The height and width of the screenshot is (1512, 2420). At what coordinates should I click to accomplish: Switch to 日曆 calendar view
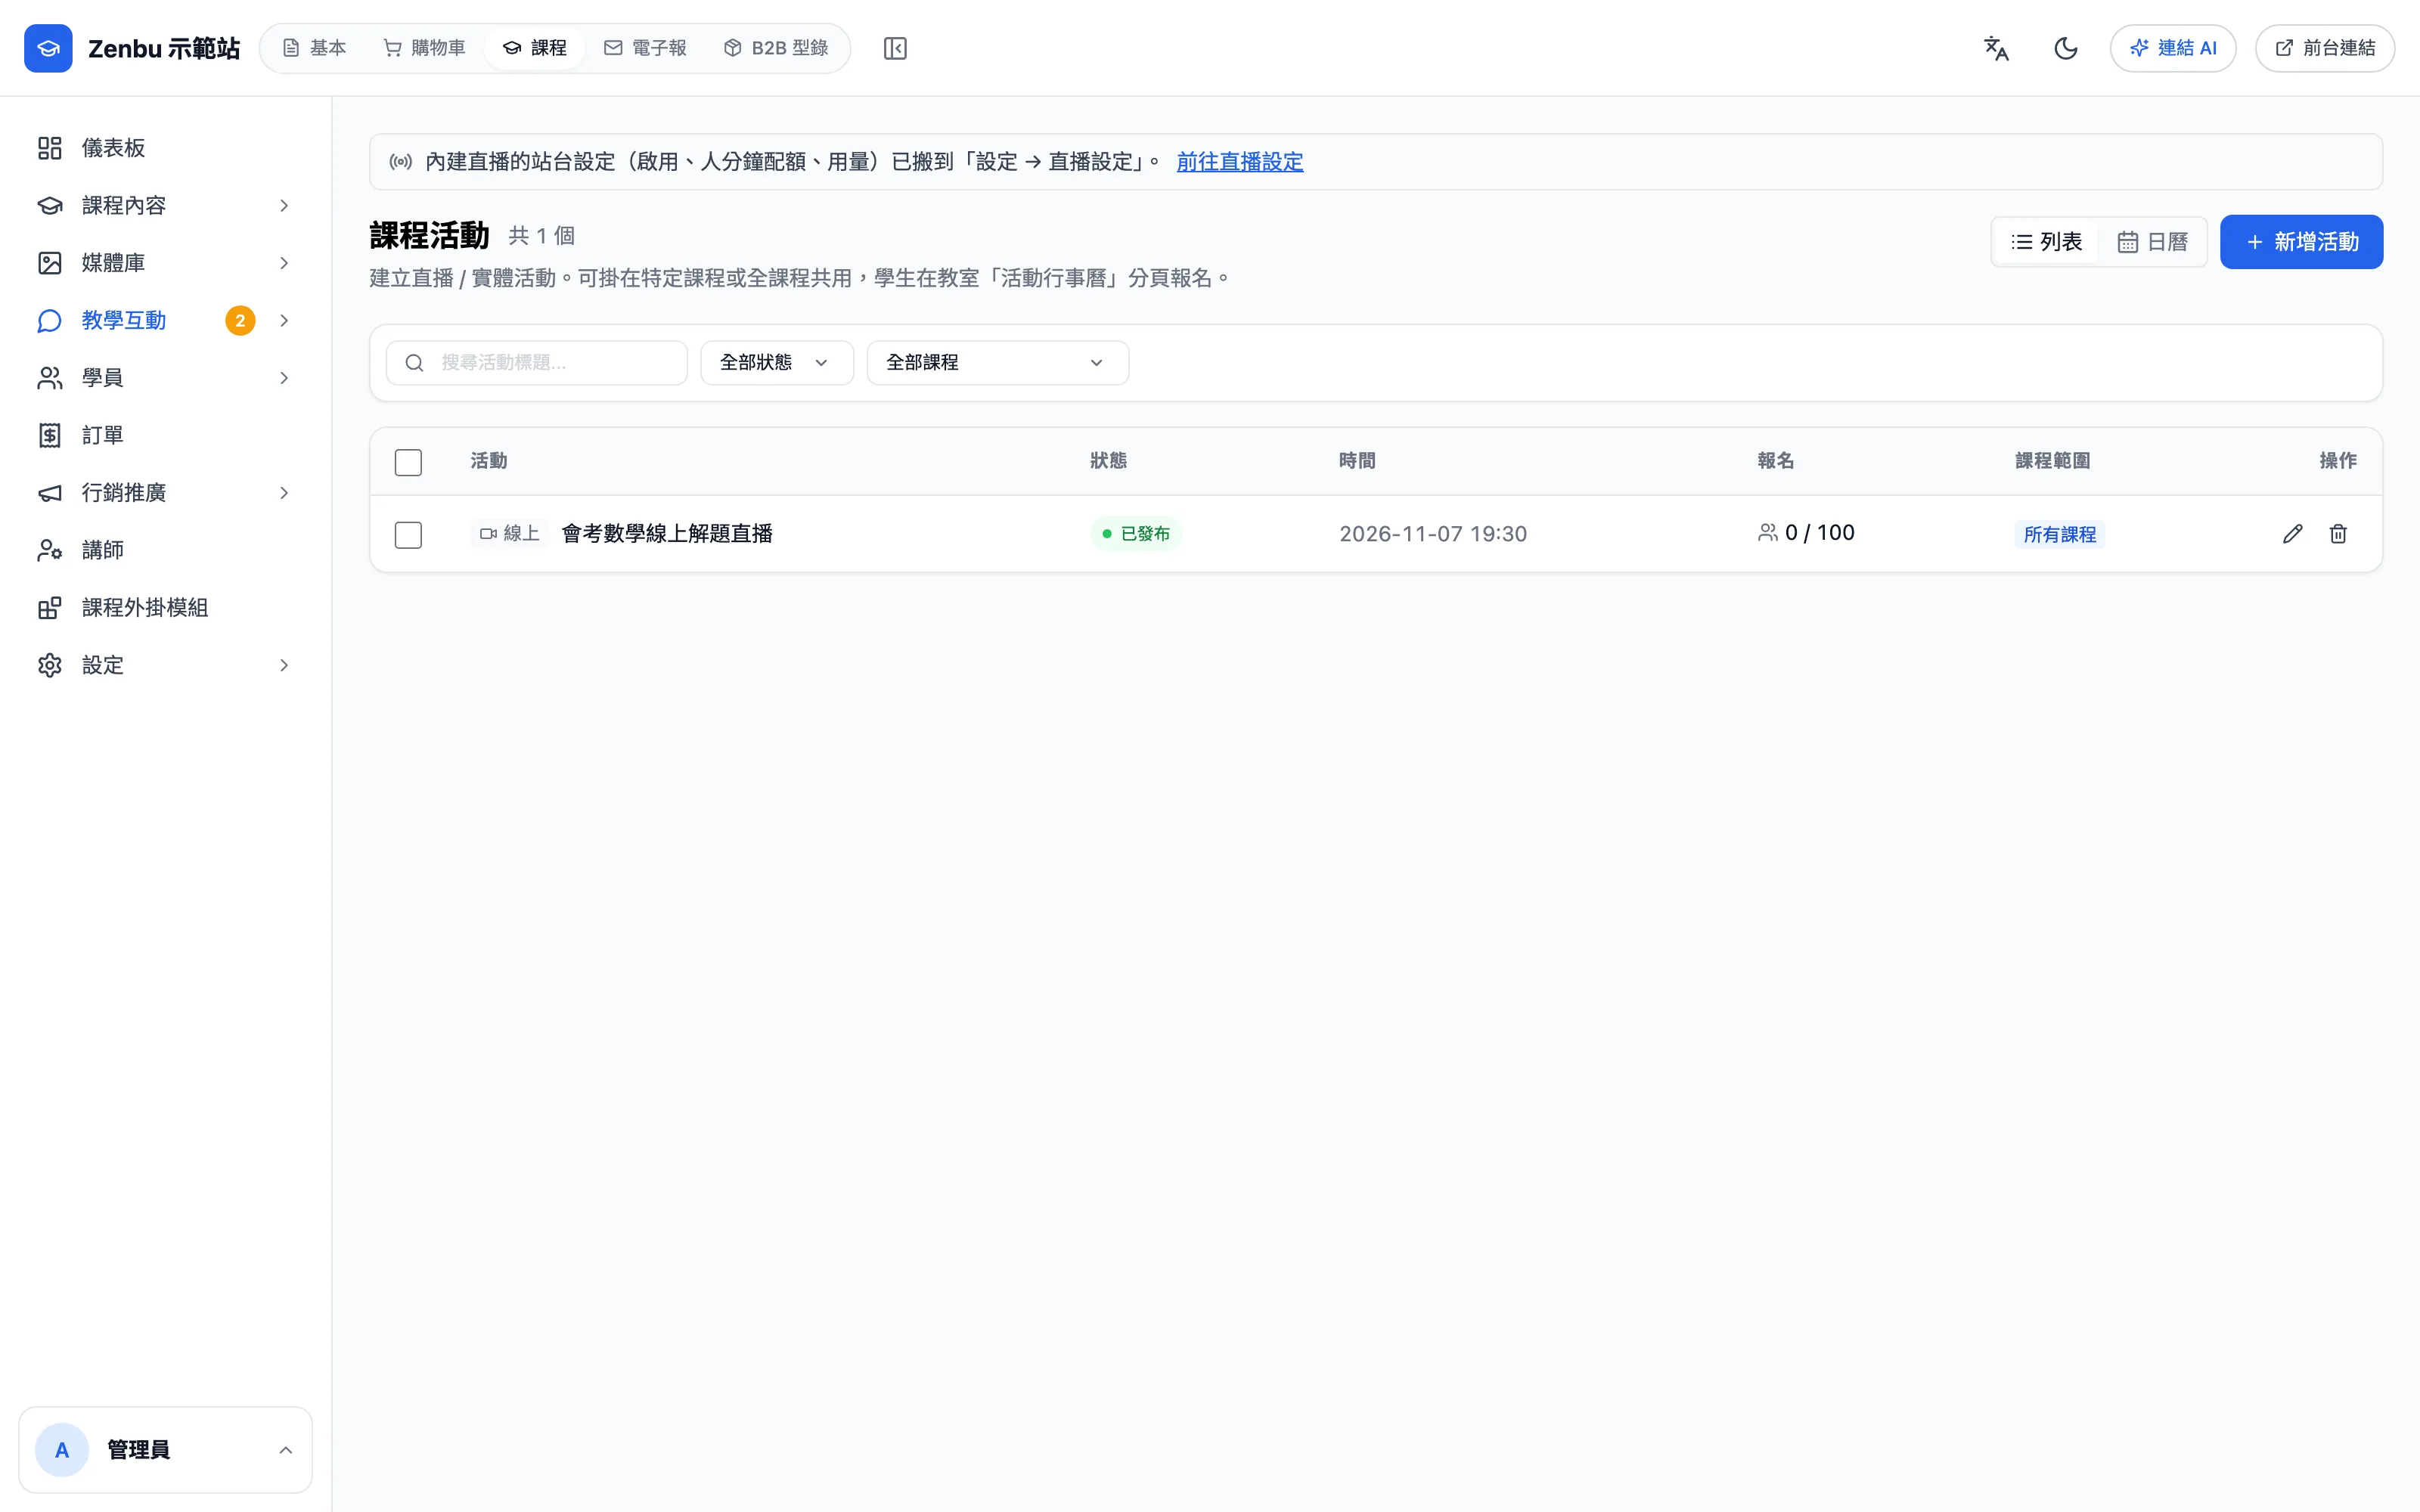point(2152,242)
